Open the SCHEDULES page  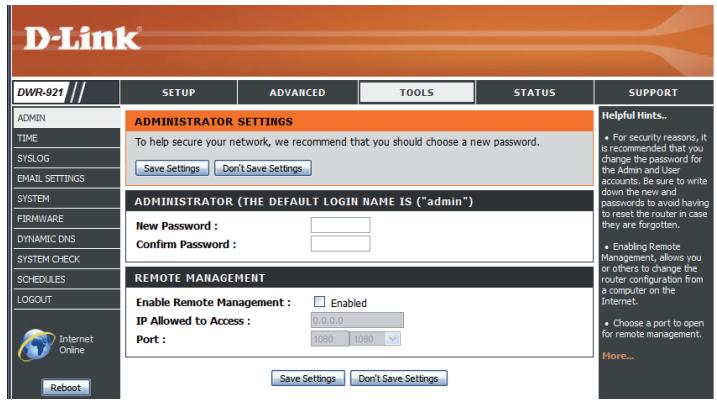[x=67, y=279]
